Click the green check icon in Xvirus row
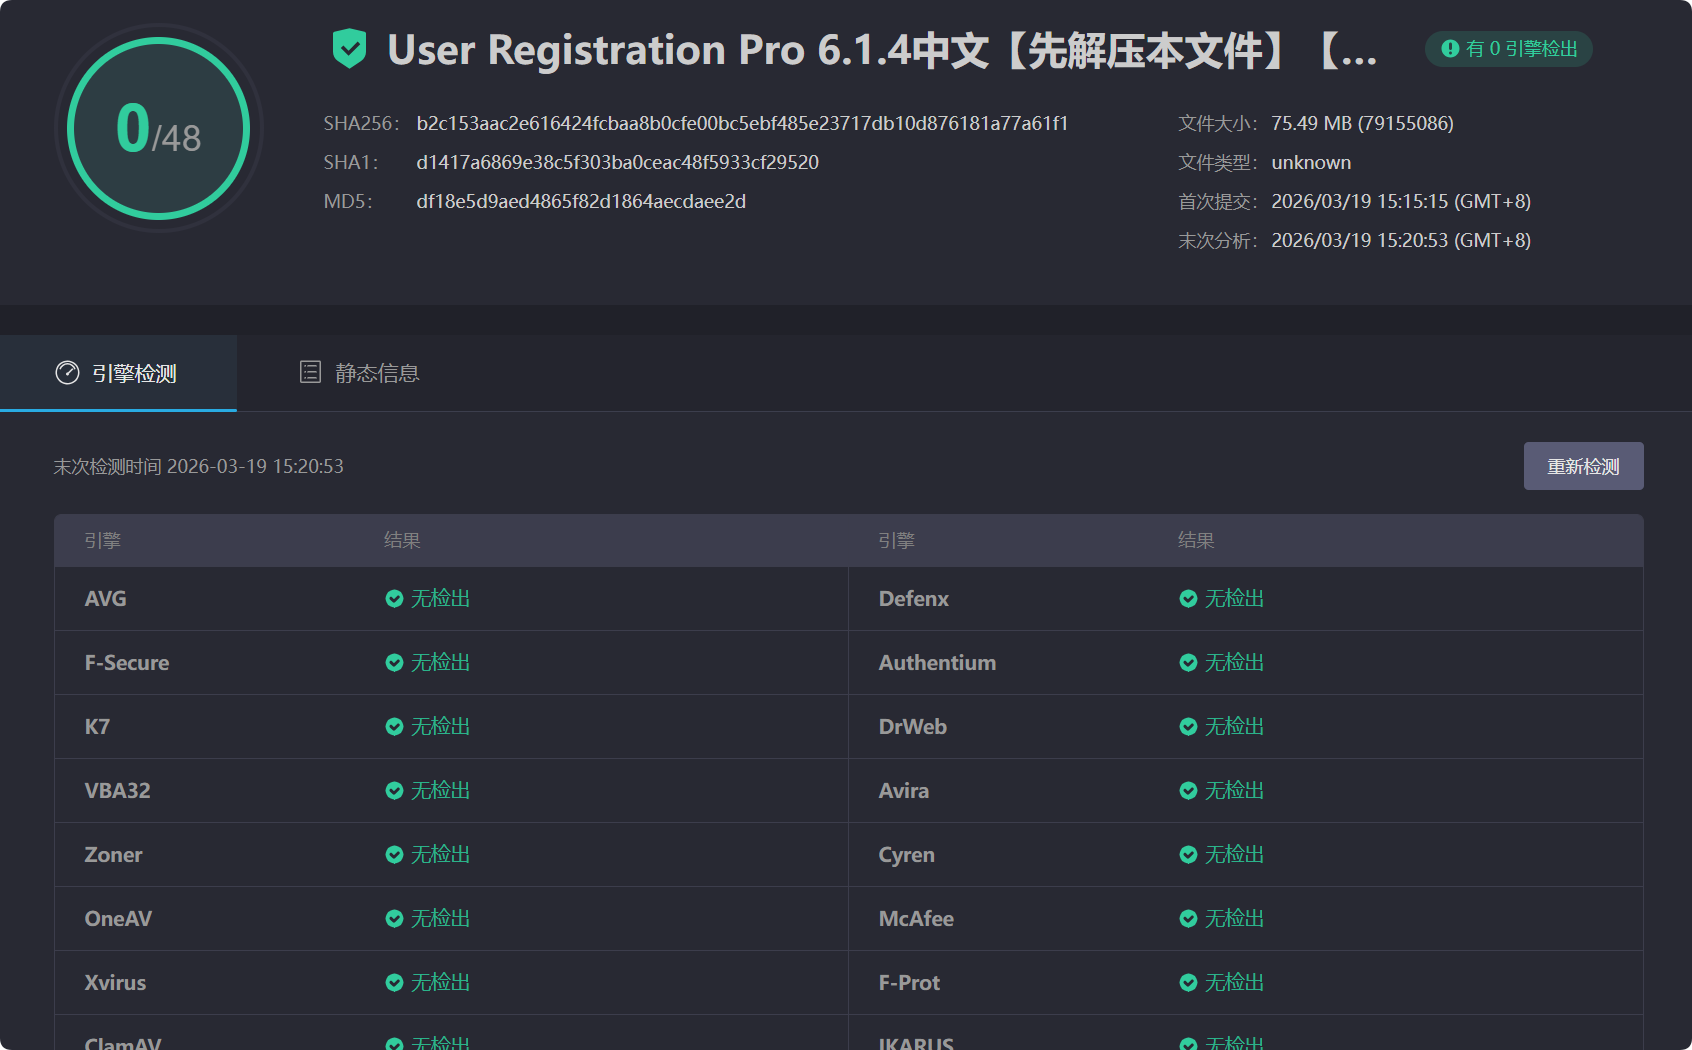 (394, 983)
